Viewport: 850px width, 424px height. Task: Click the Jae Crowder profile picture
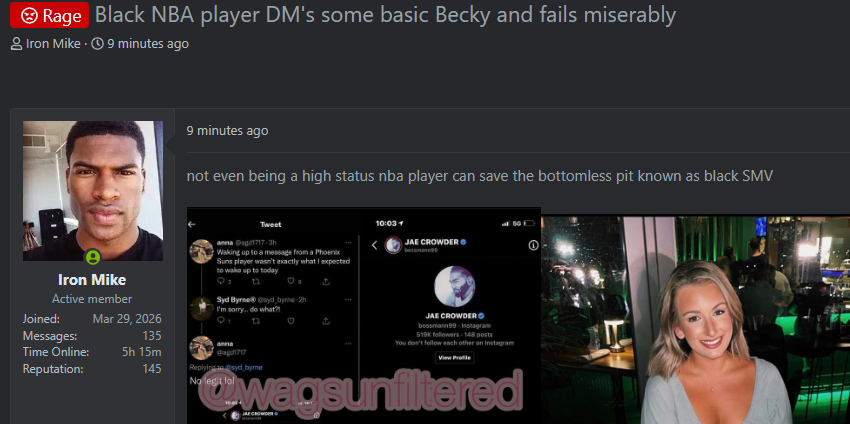455,286
